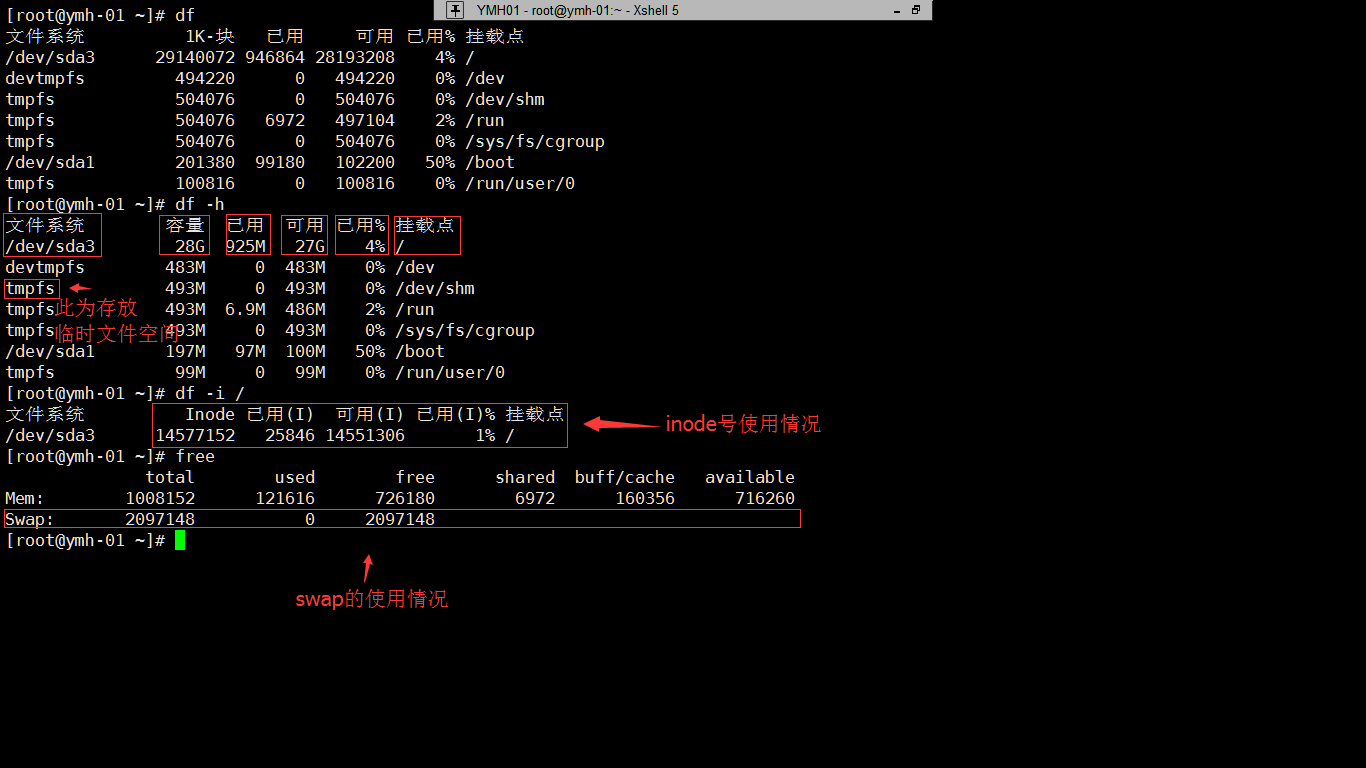Select the buff/cache value '160356'
Image resolution: width=1366 pixels, height=768 pixels.
point(645,498)
